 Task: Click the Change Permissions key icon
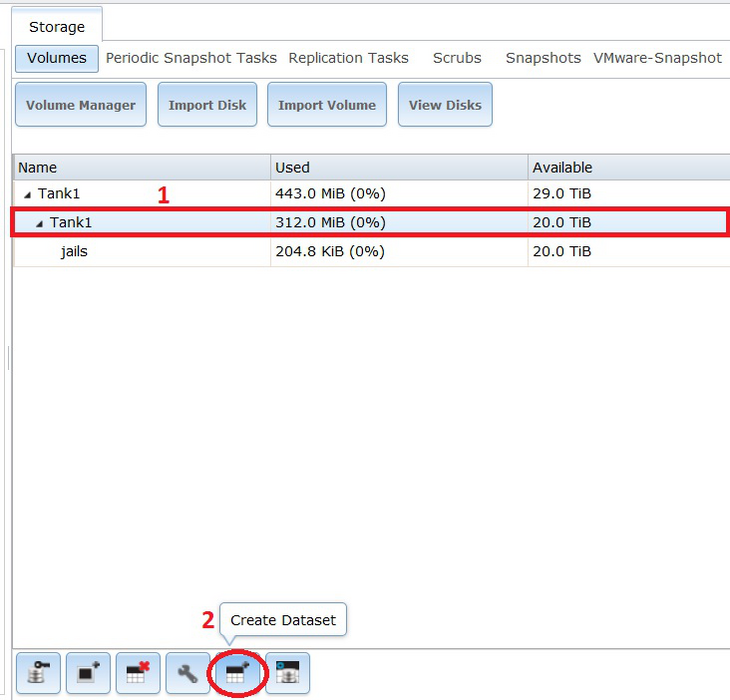click(x=38, y=673)
